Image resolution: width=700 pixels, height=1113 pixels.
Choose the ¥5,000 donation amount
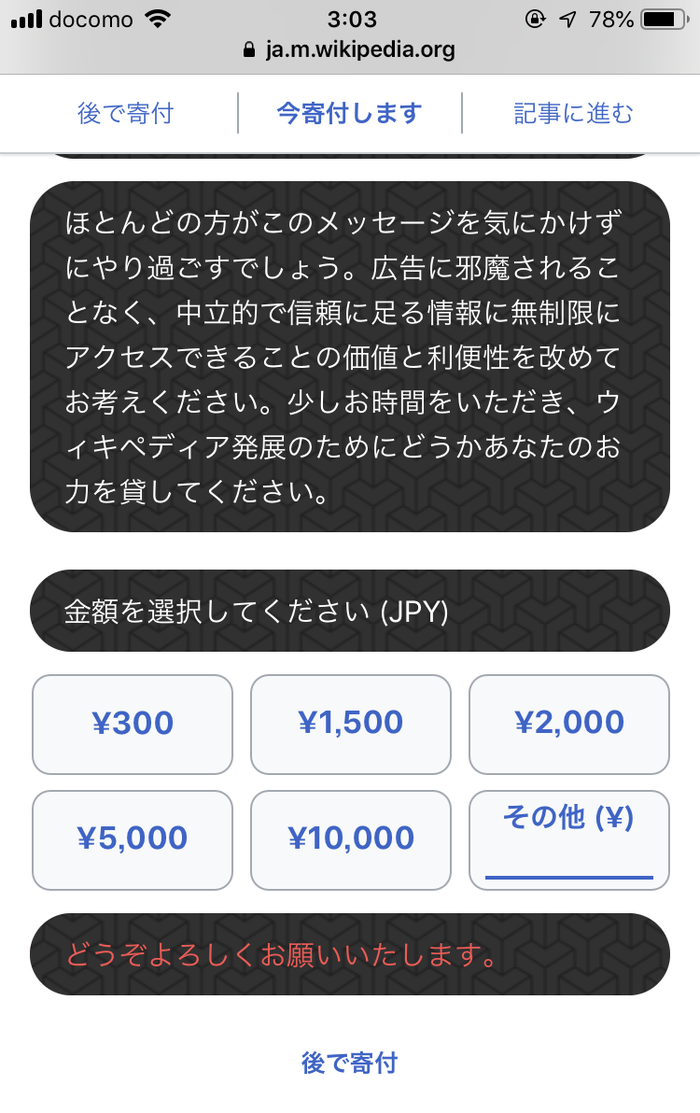tap(133, 840)
